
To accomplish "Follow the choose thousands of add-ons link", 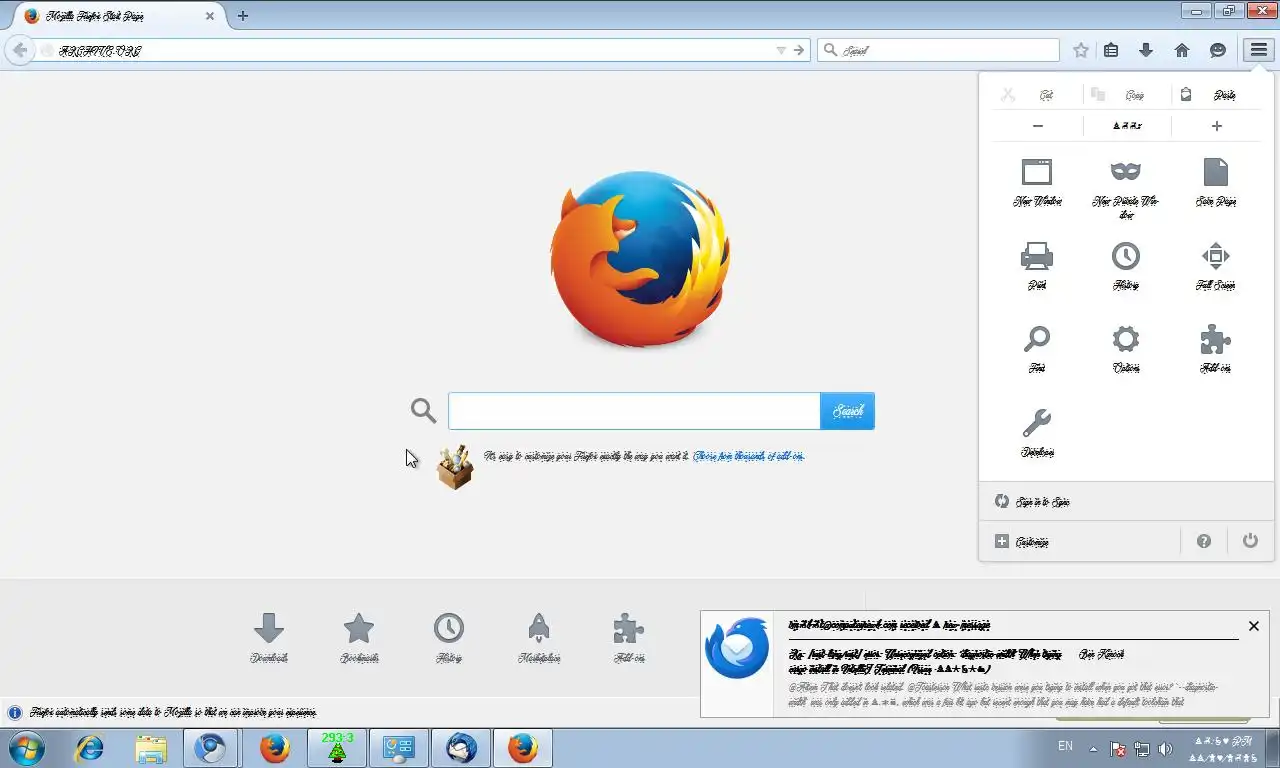I will coord(748,456).
